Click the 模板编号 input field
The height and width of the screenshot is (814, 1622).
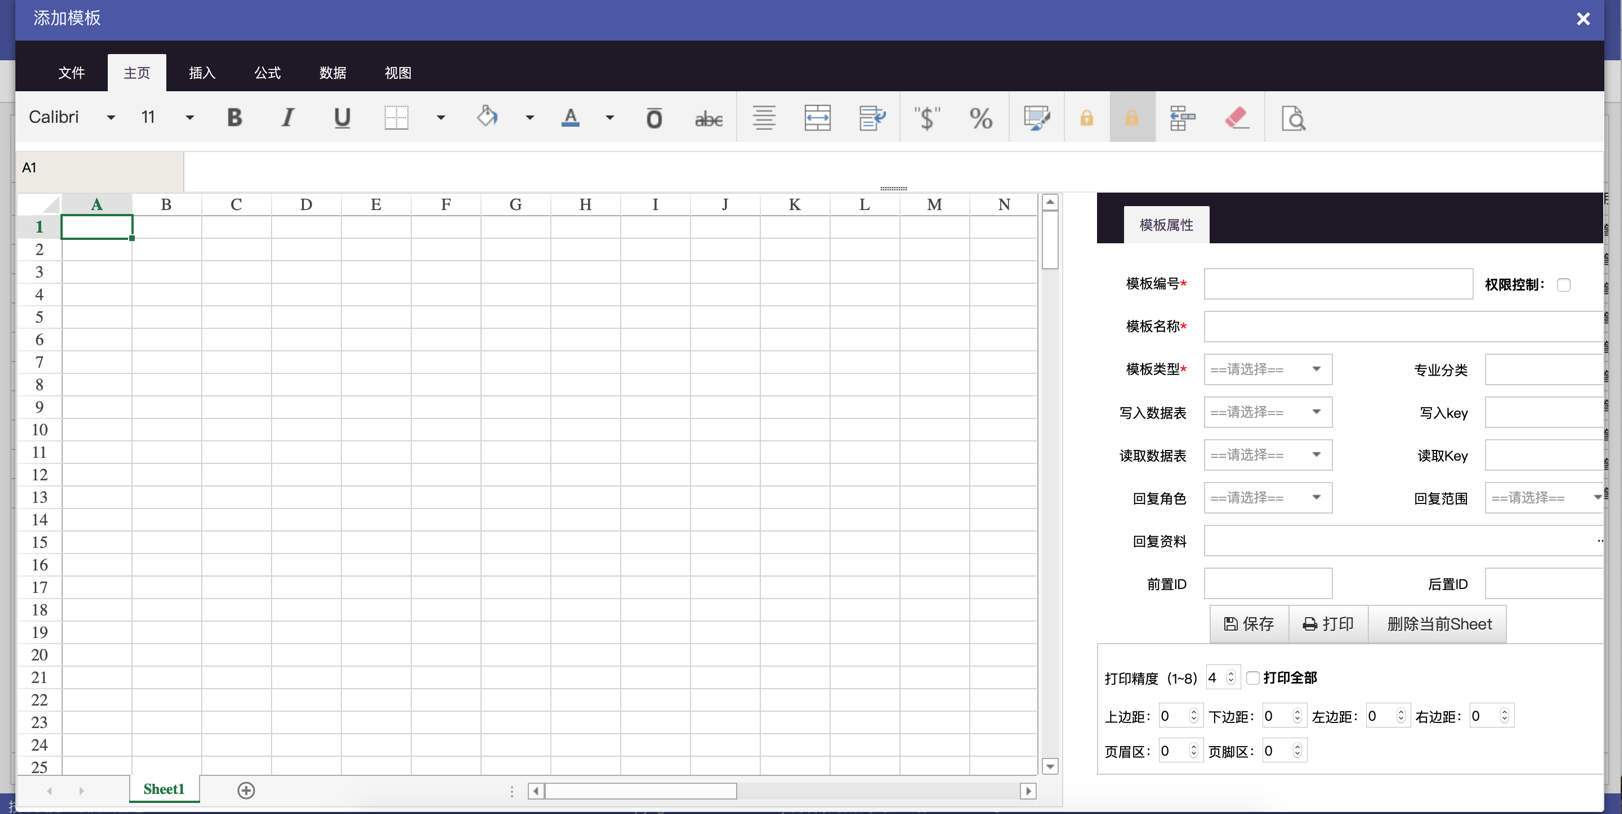[1337, 284]
